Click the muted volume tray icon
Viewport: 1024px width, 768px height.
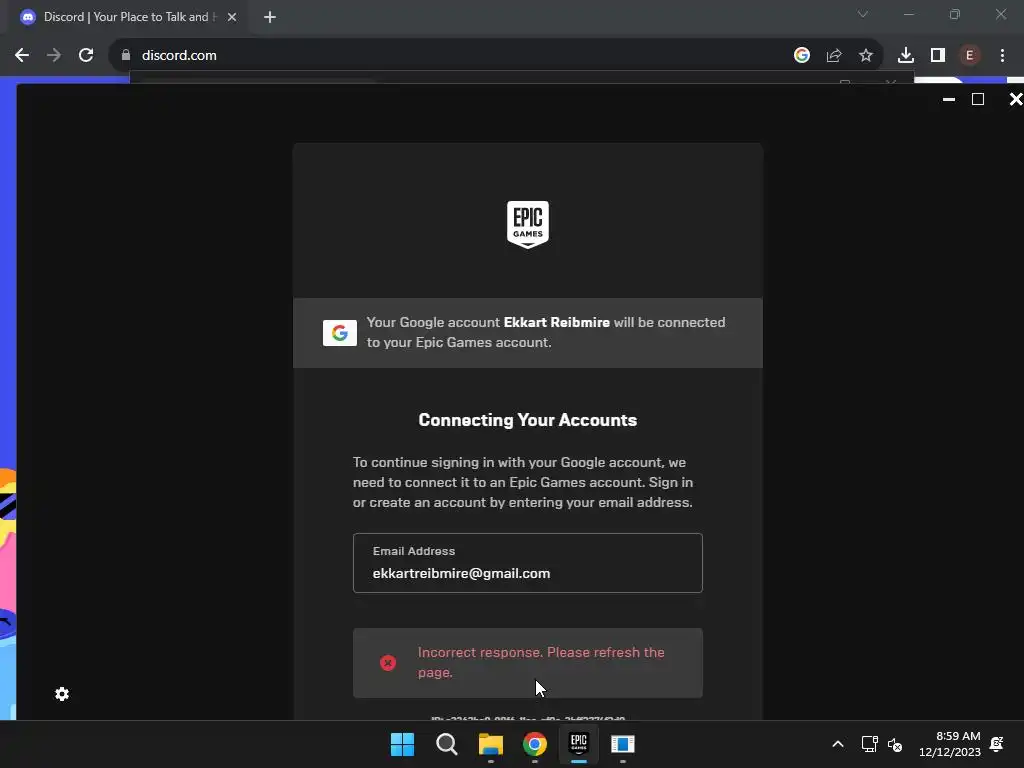coord(895,744)
